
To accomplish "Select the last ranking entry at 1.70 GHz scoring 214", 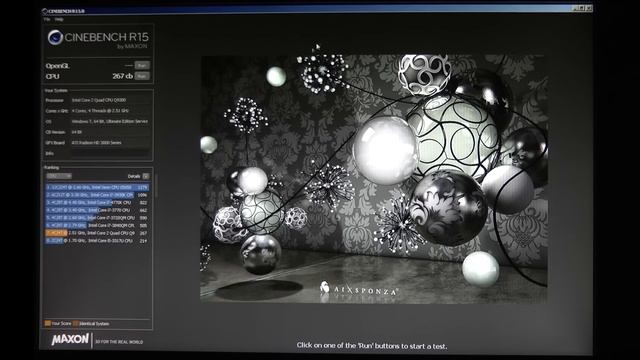I will click(x=97, y=241).
